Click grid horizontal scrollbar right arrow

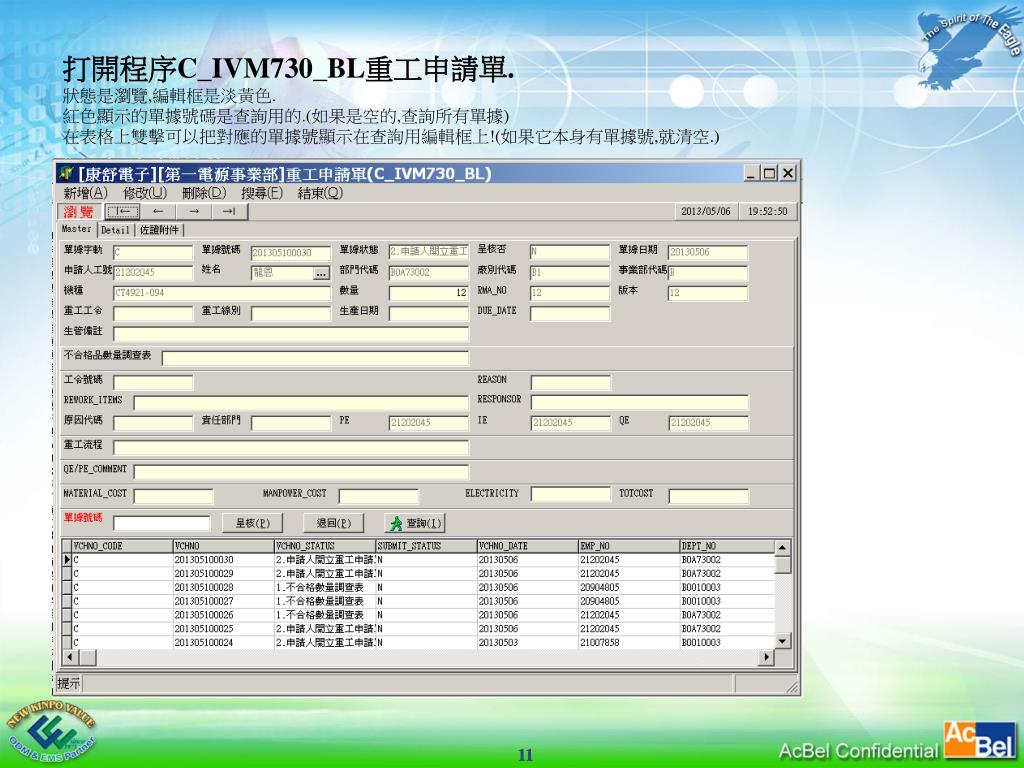pos(767,657)
